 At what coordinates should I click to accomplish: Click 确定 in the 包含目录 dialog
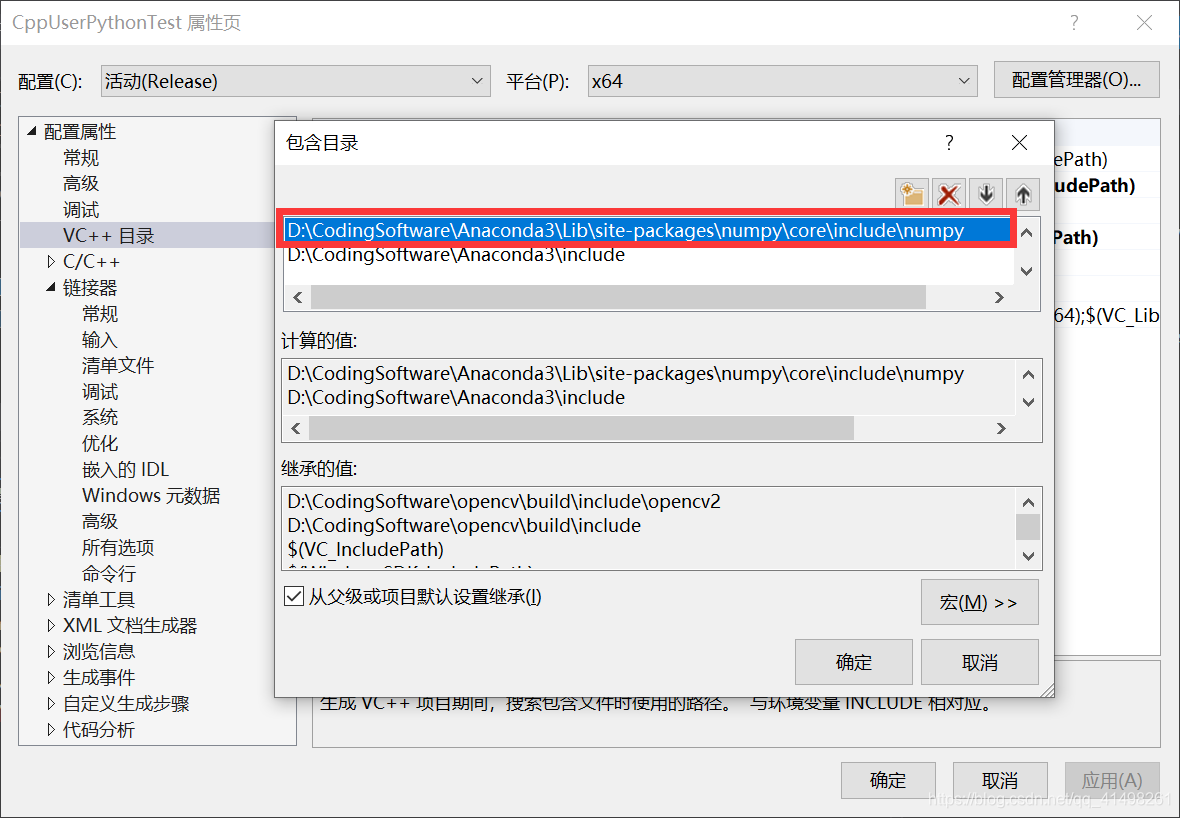[x=853, y=662]
